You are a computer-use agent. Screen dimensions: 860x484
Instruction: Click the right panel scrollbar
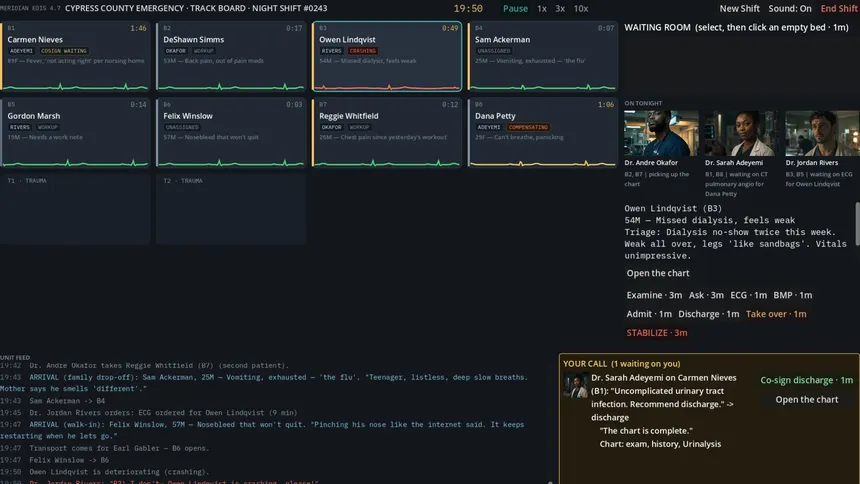coord(857,224)
